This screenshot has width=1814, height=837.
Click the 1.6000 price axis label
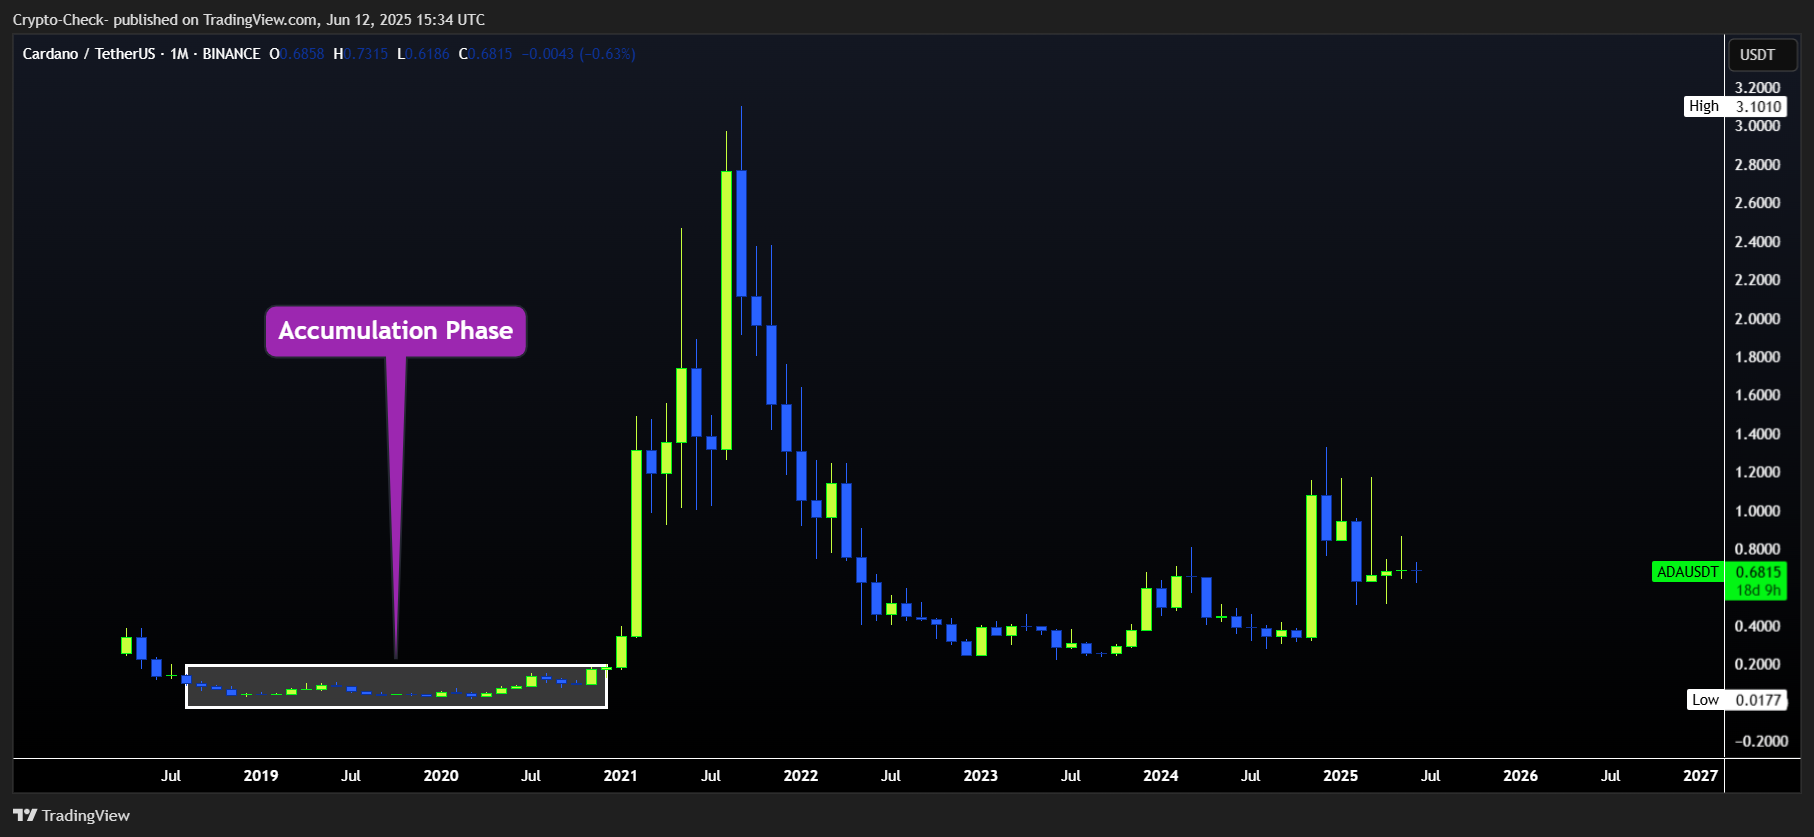[x=1757, y=395]
